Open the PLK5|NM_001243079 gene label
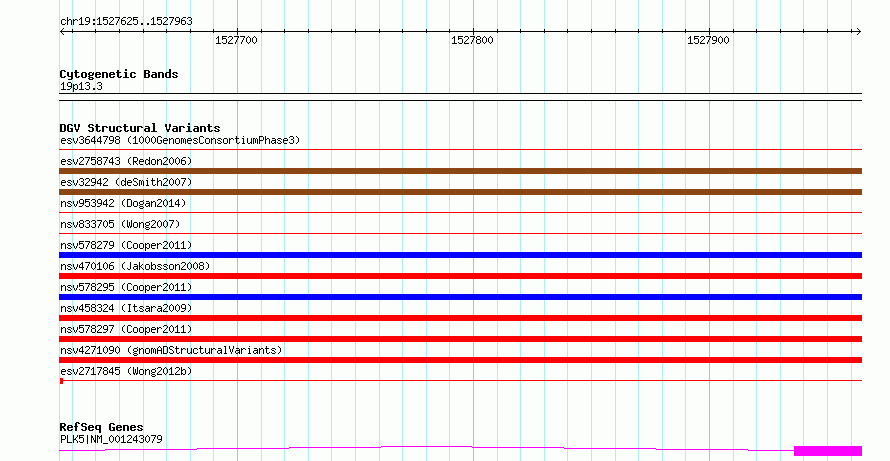This screenshot has width=890, height=461. [111, 439]
